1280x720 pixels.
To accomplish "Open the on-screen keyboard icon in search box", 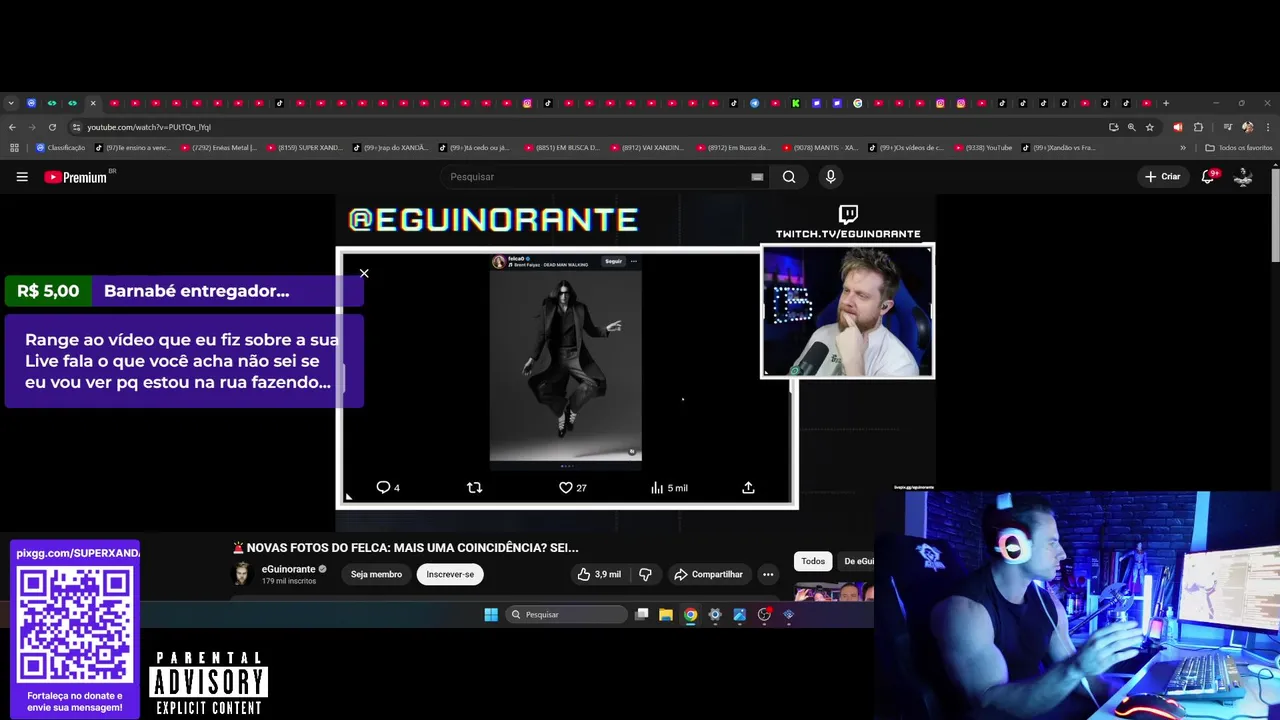I will pos(757,177).
